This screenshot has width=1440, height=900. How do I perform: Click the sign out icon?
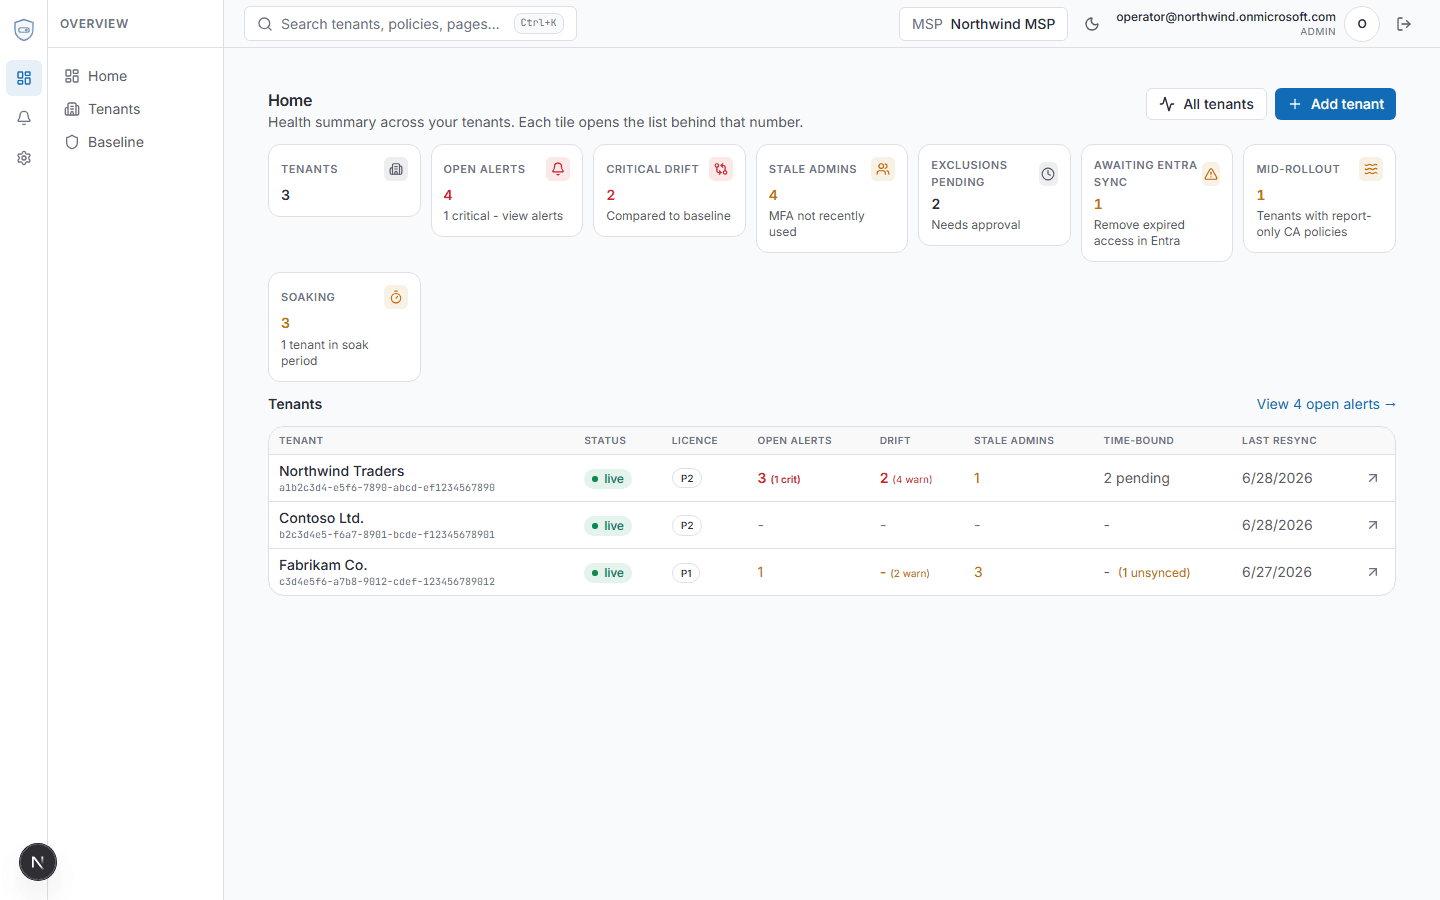tap(1404, 24)
